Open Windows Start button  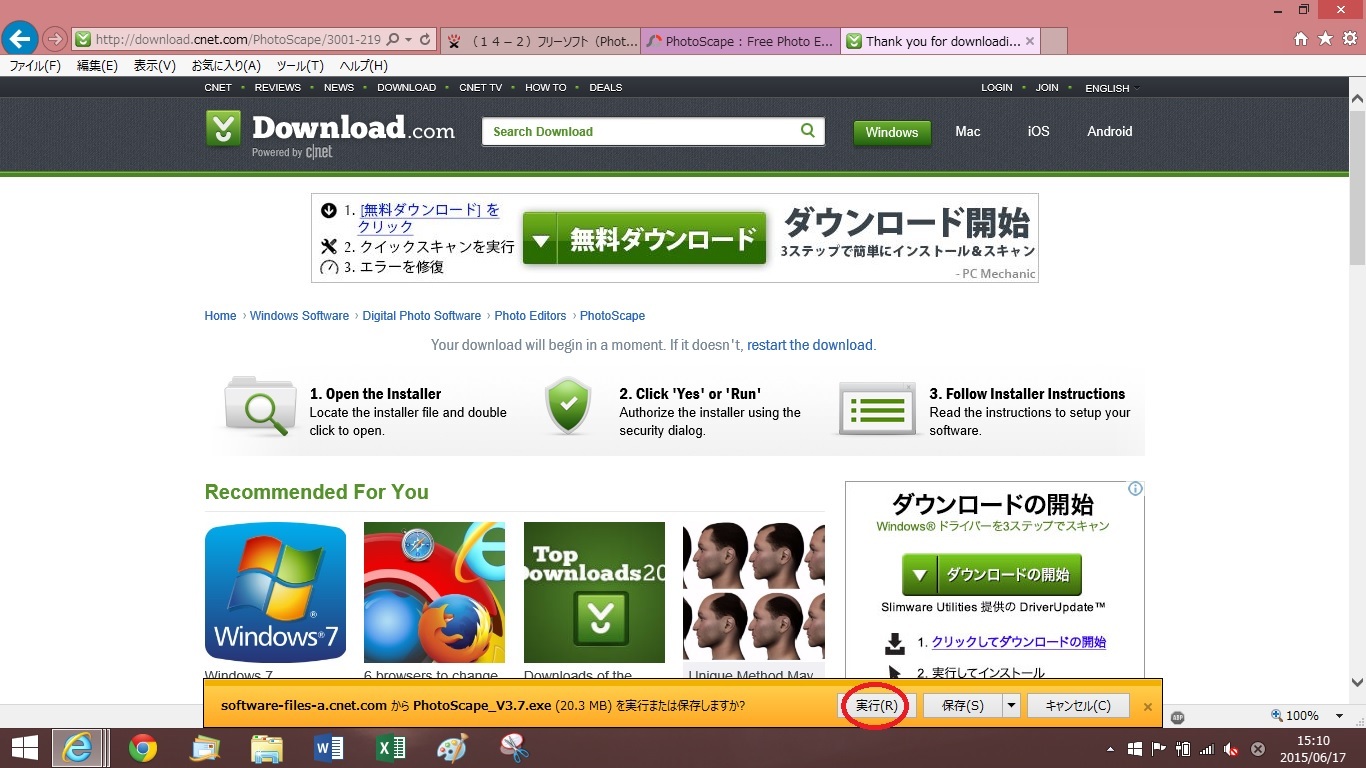point(25,748)
